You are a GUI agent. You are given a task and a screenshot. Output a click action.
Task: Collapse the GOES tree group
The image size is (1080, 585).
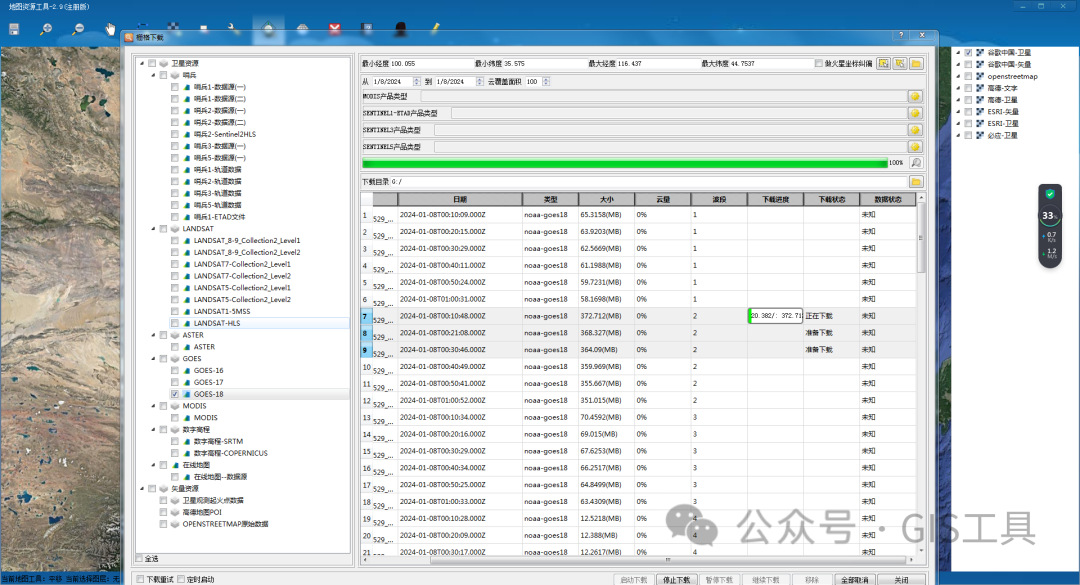point(154,358)
